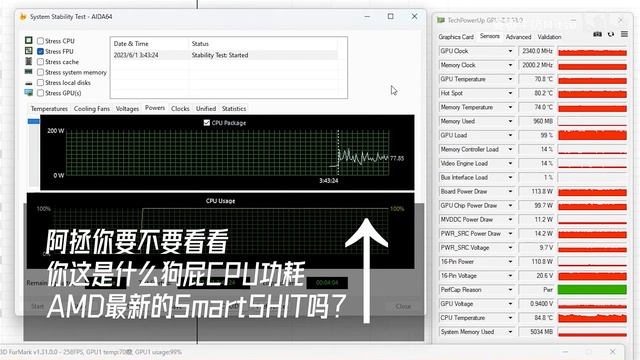
Task: Click the 2340.0 MHz GPU Clock value
Action: point(537,51)
